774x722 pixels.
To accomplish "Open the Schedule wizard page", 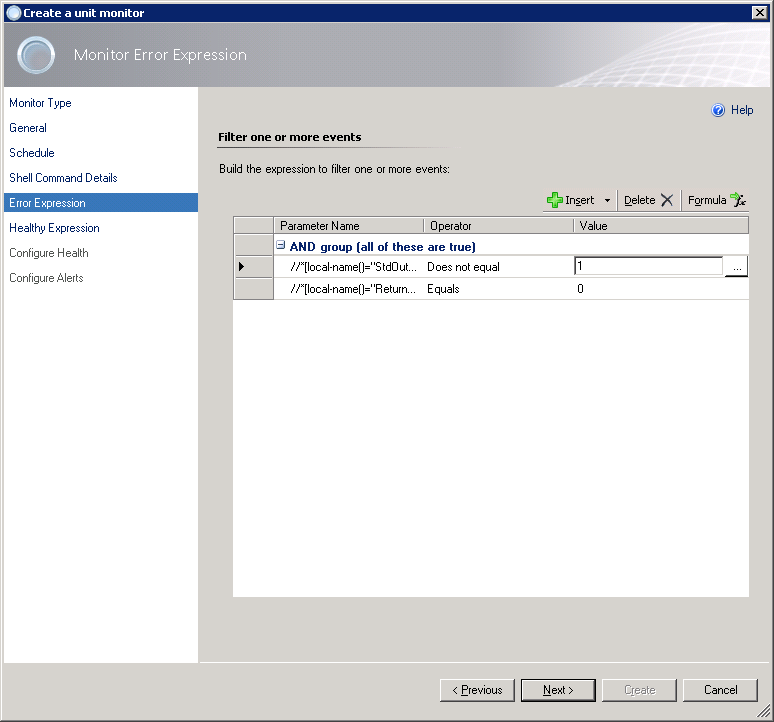I will coord(32,153).
